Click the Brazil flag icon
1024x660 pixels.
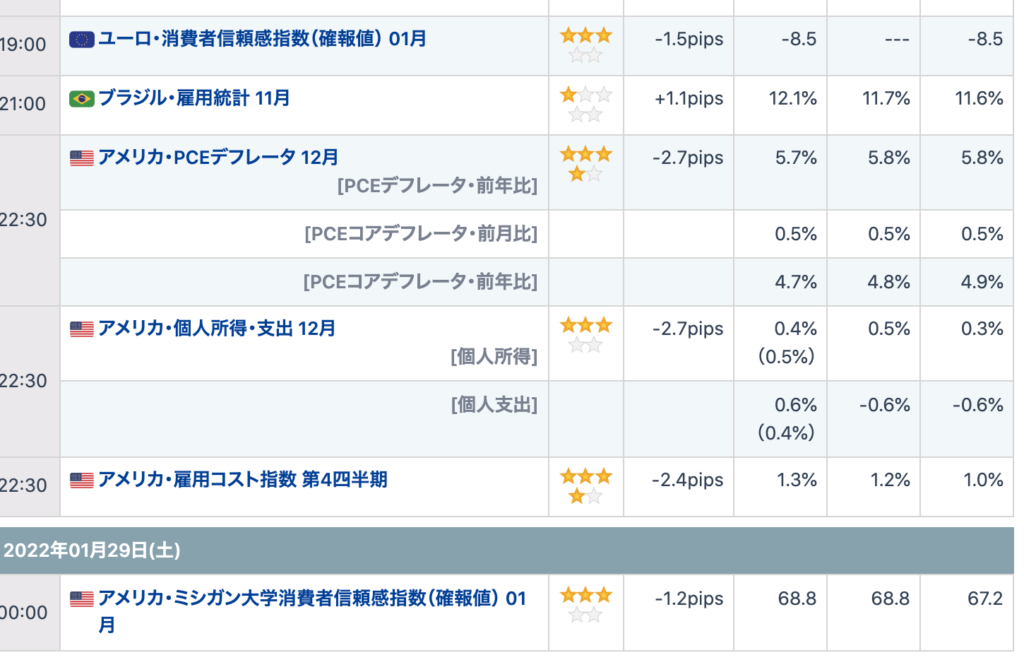[81, 98]
